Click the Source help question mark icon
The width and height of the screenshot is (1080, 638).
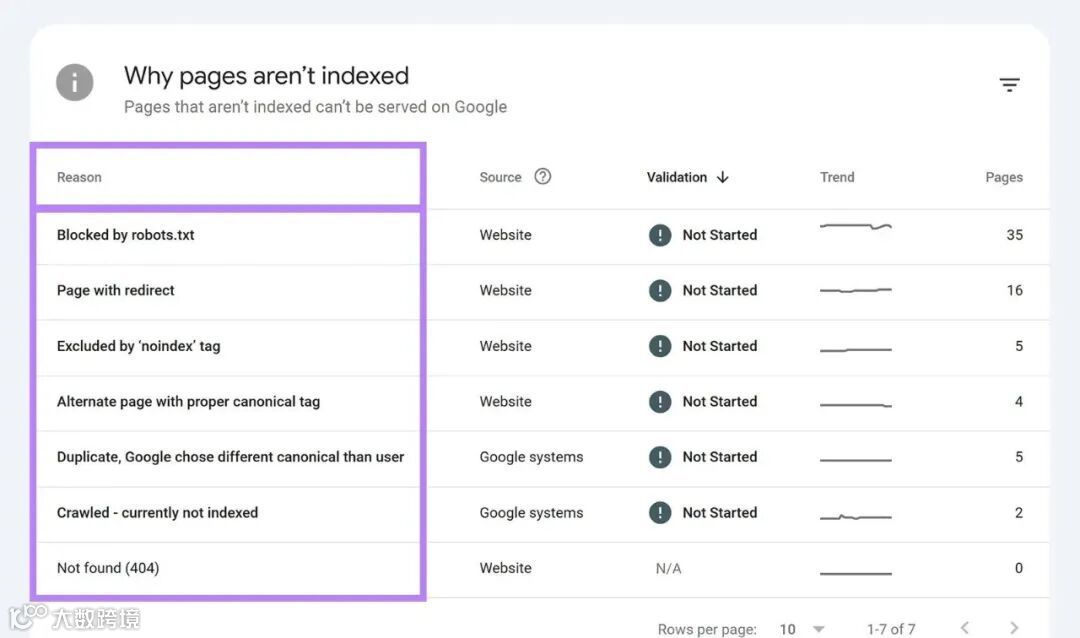(543, 177)
